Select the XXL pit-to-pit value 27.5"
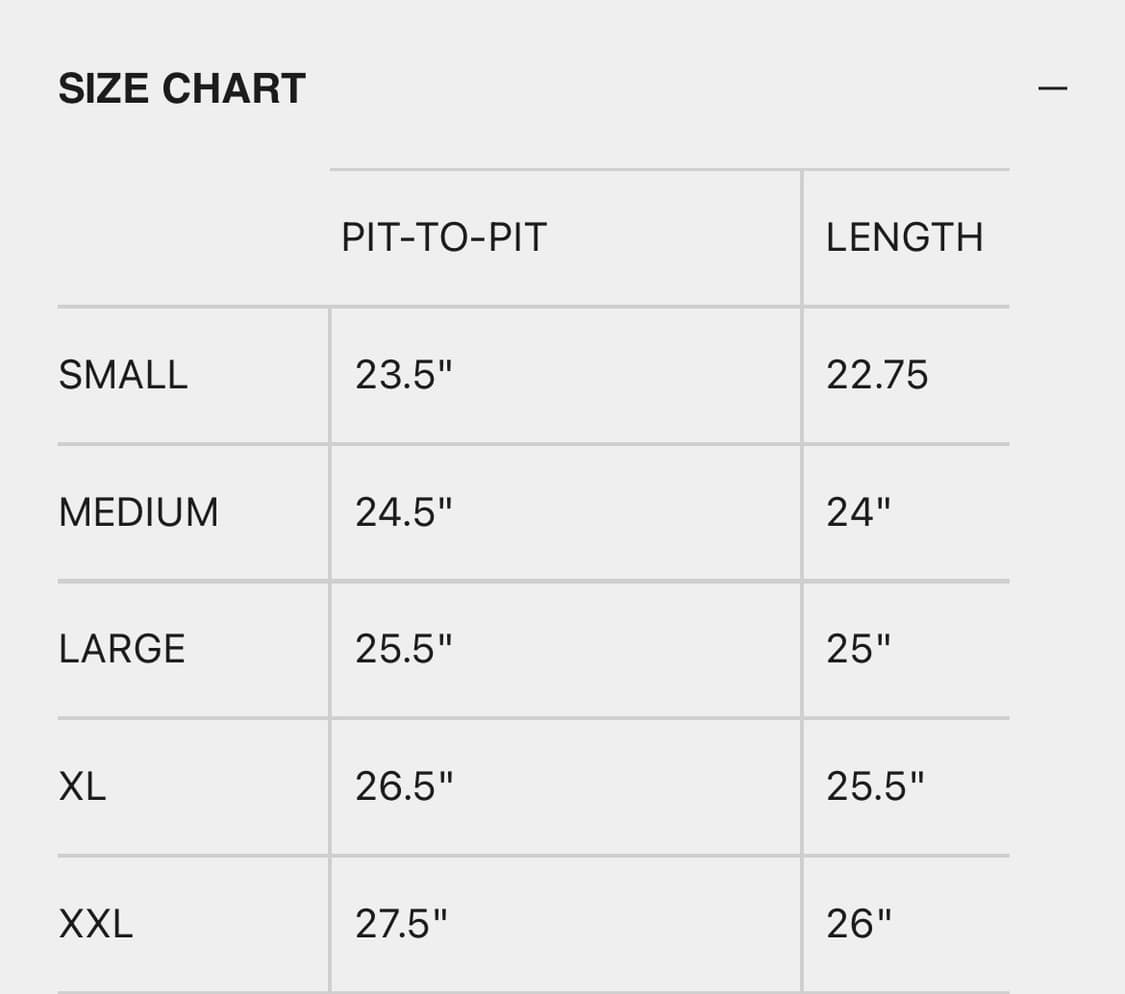This screenshot has height=994, width=1125. coord(402,924)
